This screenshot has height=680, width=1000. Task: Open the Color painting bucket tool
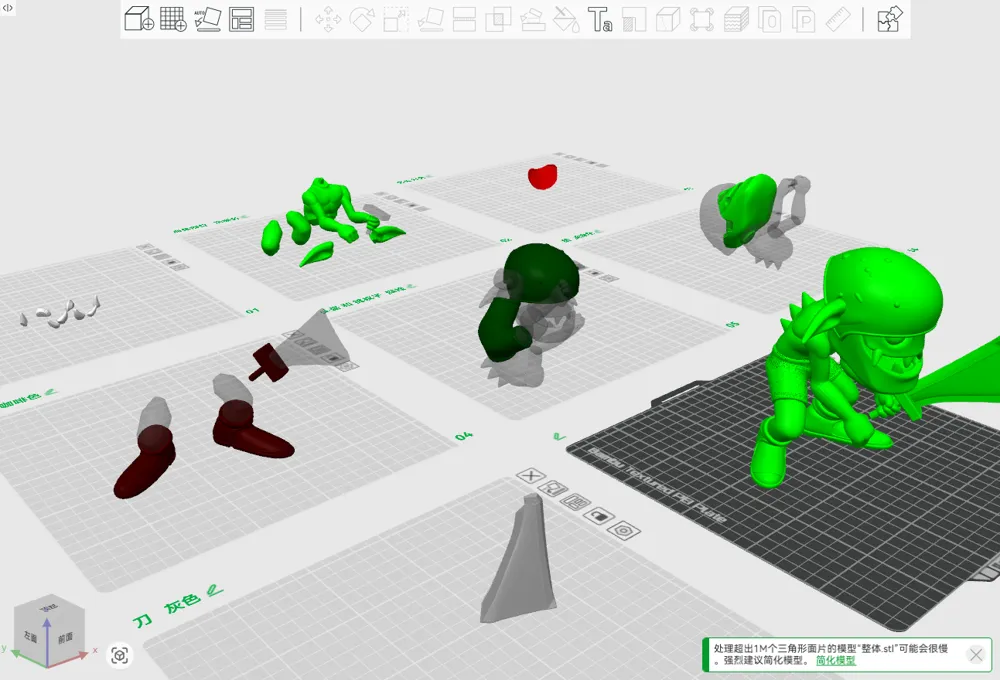click(x=566, y=19)
